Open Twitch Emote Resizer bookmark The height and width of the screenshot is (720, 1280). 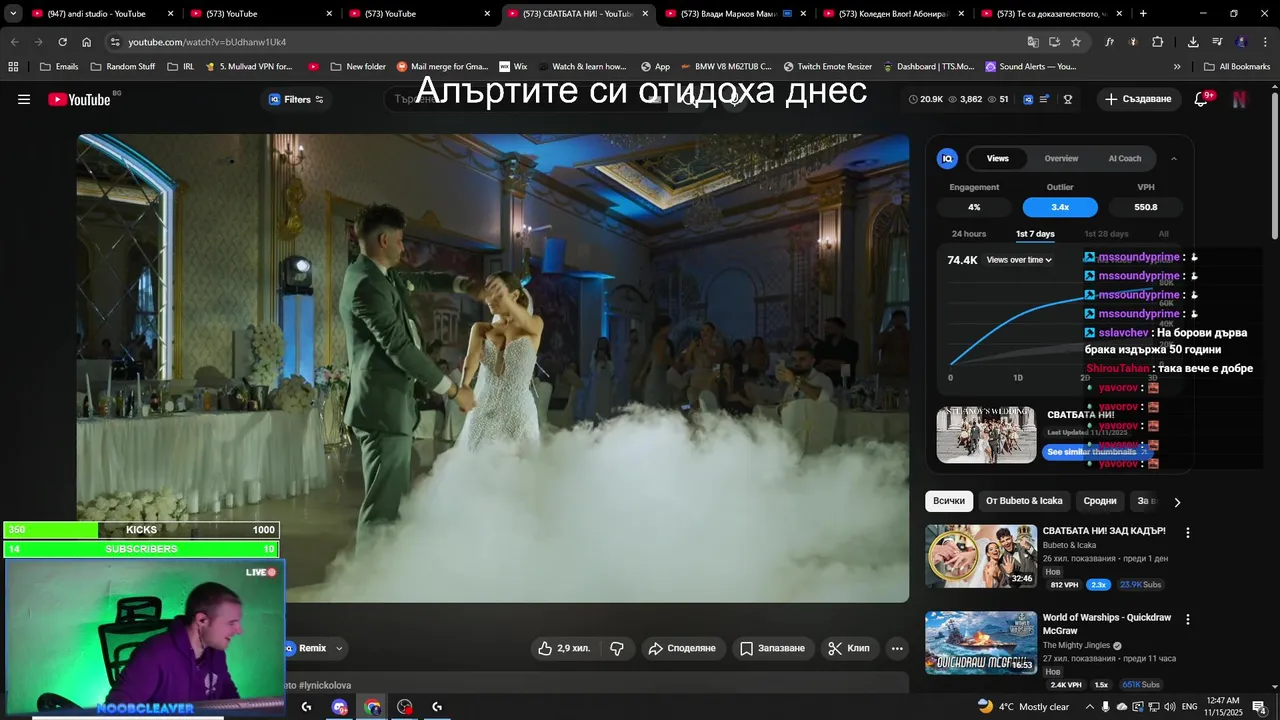(x=827, y=66)
